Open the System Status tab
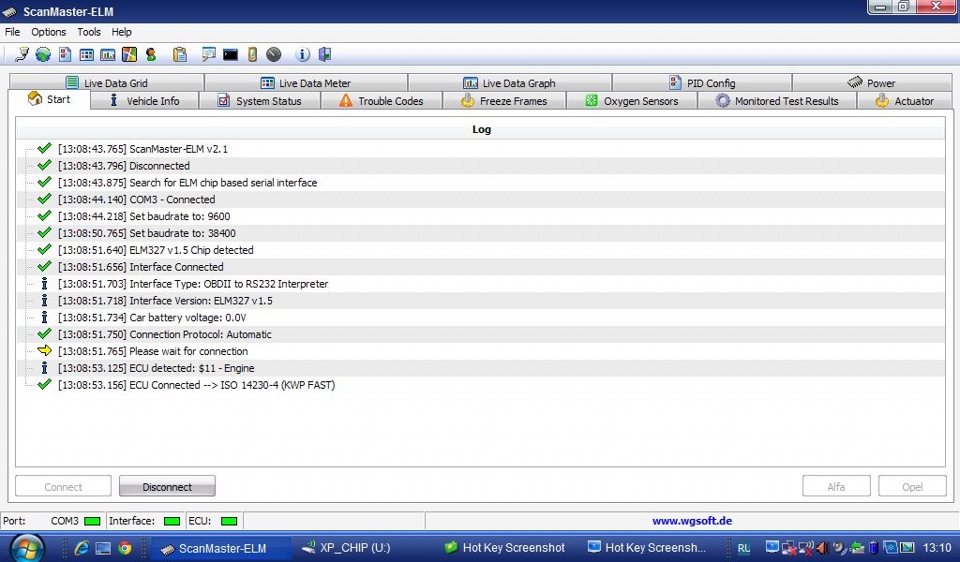This screenshot has height=562, width=960. tap(260, 101)
